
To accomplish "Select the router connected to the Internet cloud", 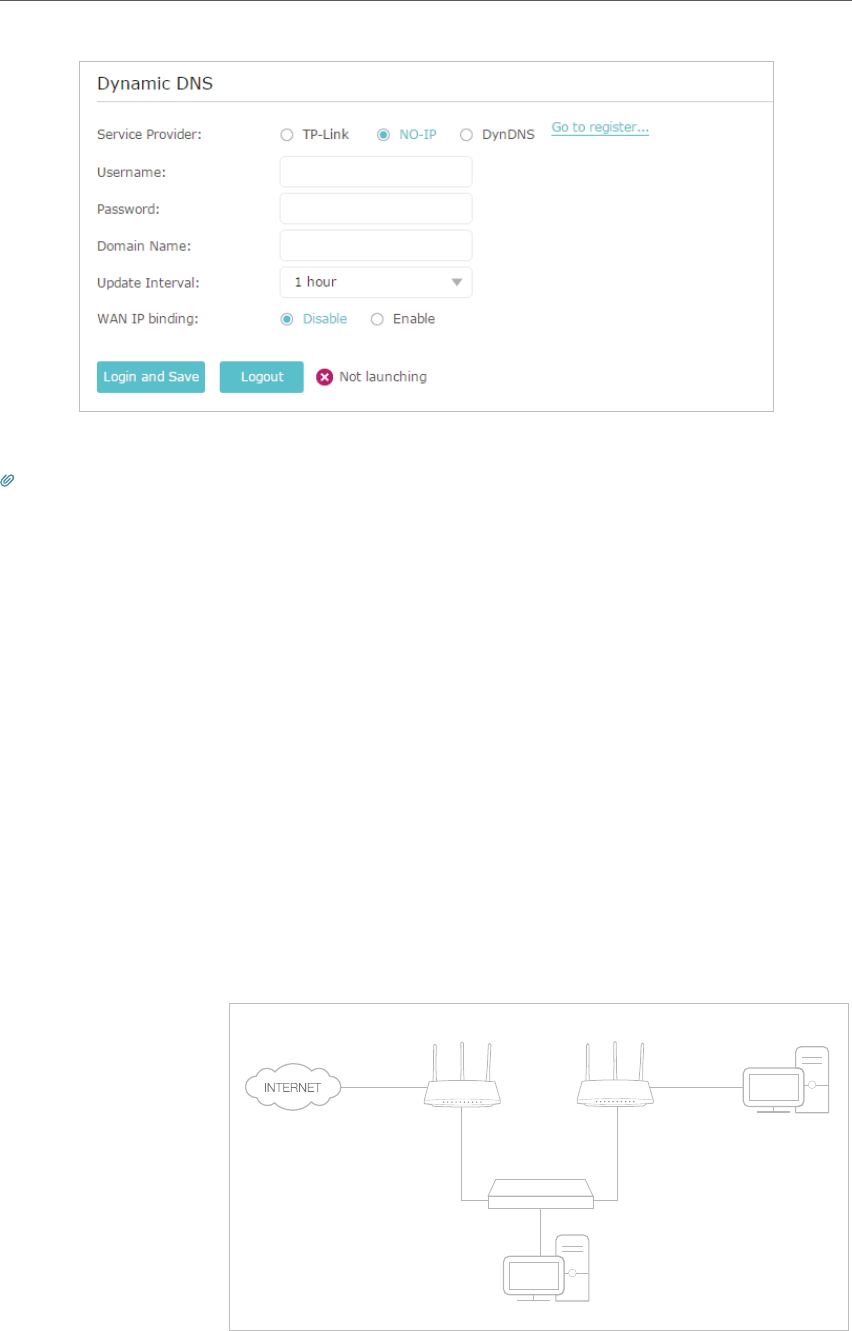I will pyautogui.click(x=461, y=1076).
